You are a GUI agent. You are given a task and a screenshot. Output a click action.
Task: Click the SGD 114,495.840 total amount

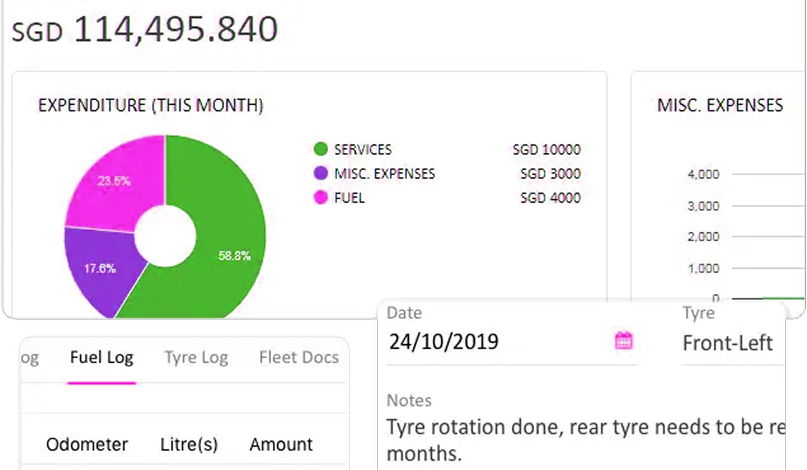(145, 30)
